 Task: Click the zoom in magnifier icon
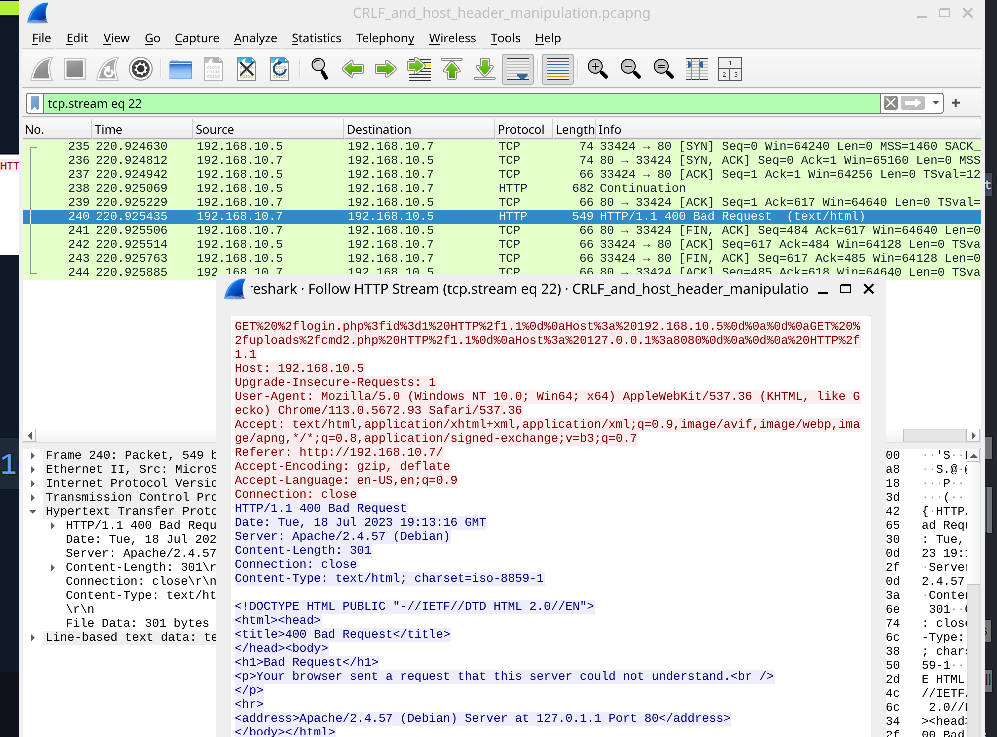point(597,69)
